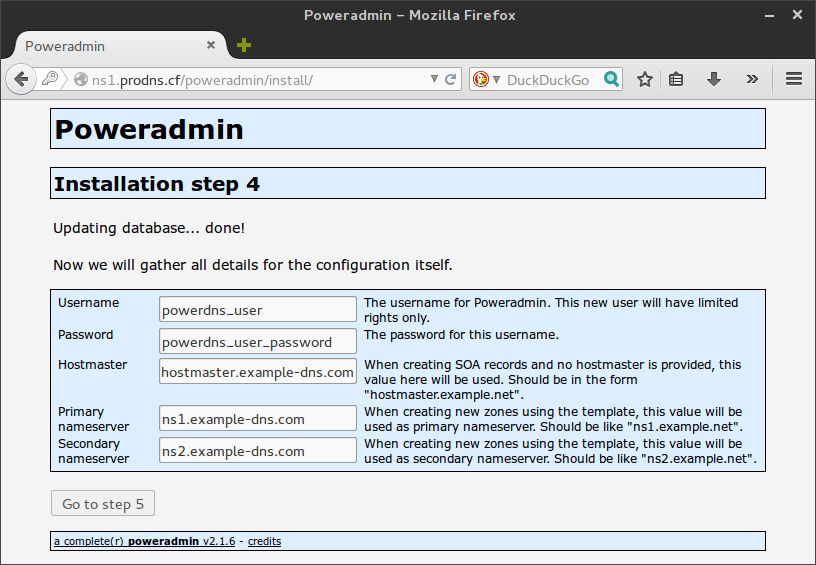Close the Firefox window
Image resolution: width=816 pixels, height=565 pixels.
pos(797,15)
